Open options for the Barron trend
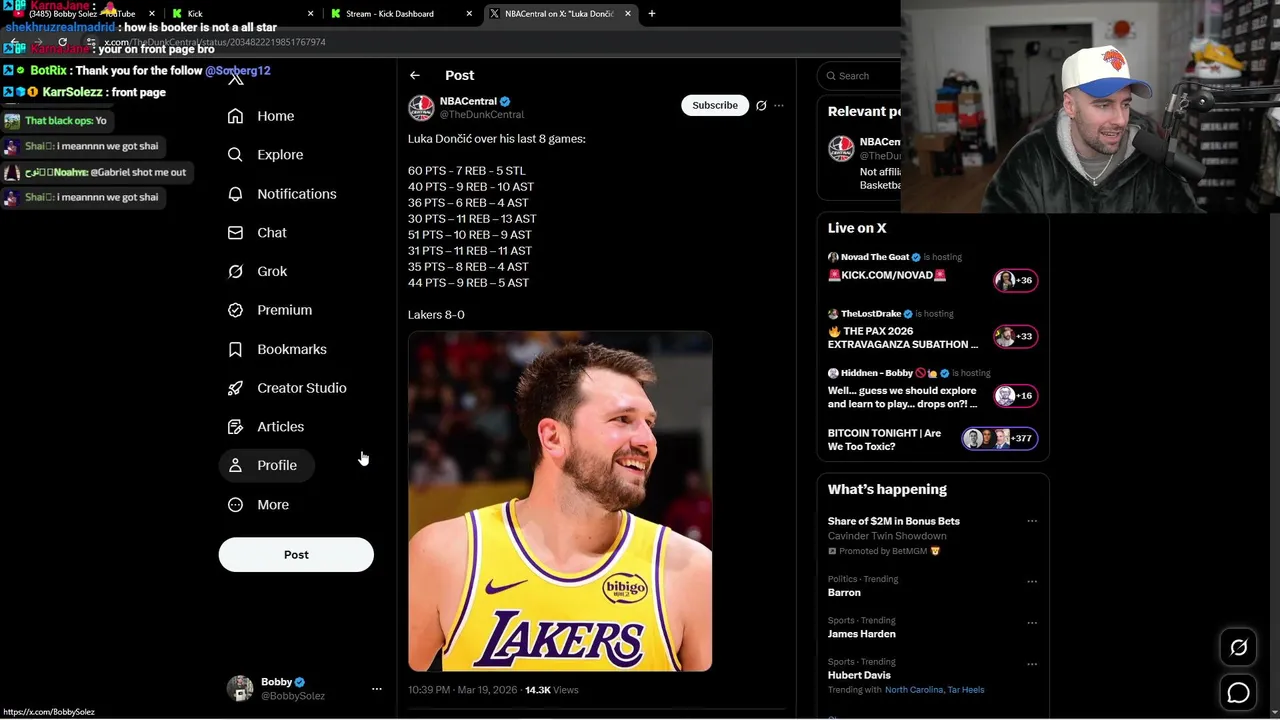The width and height of the screenshot is (1280, 720). coord(1032,581)
